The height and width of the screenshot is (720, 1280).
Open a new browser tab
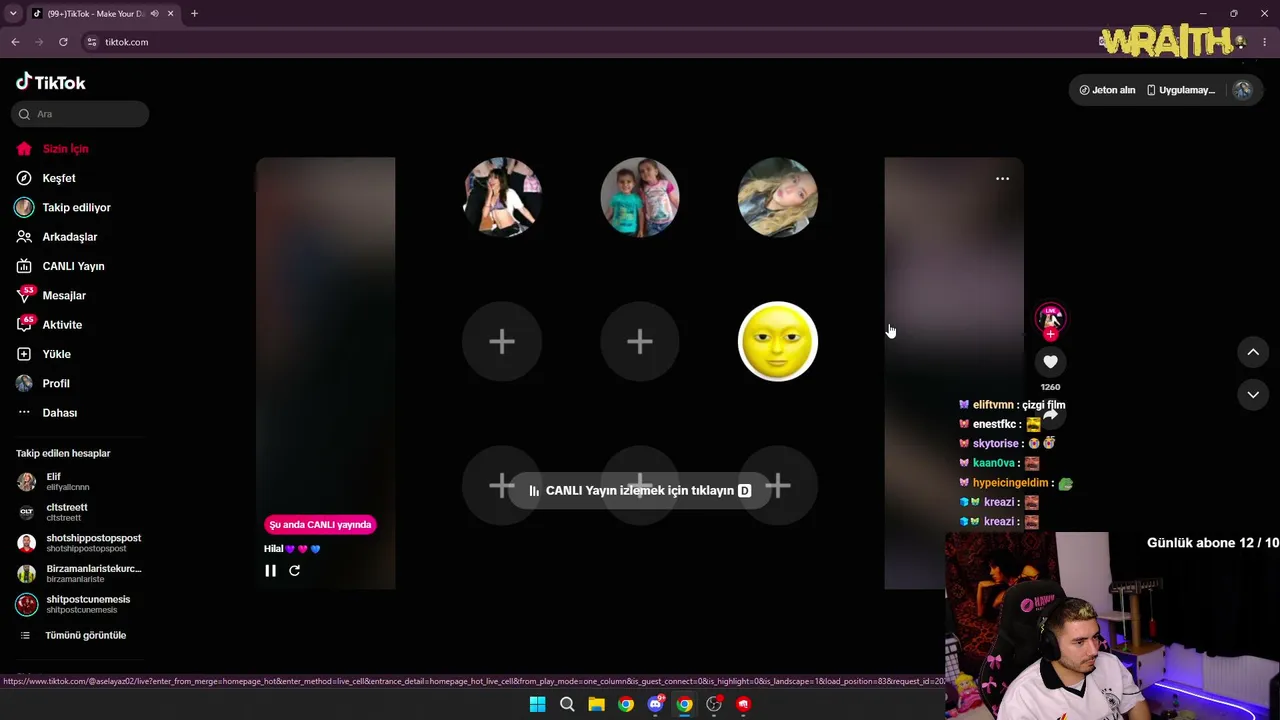194,14
